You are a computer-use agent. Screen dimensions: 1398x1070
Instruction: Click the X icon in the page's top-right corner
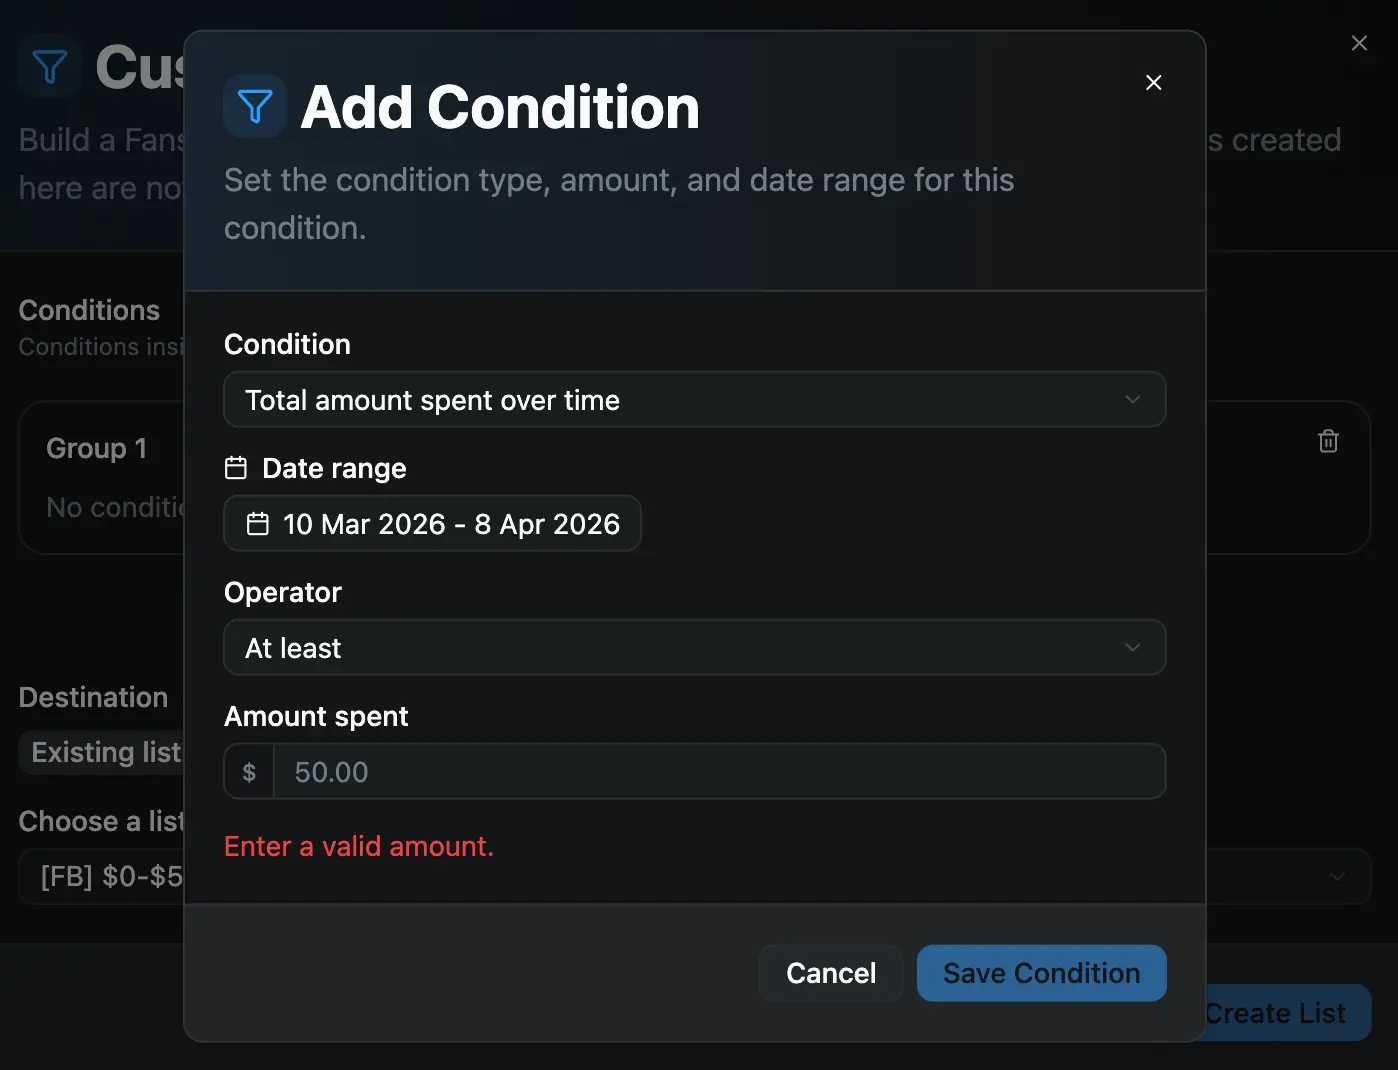pos(1359,43)
